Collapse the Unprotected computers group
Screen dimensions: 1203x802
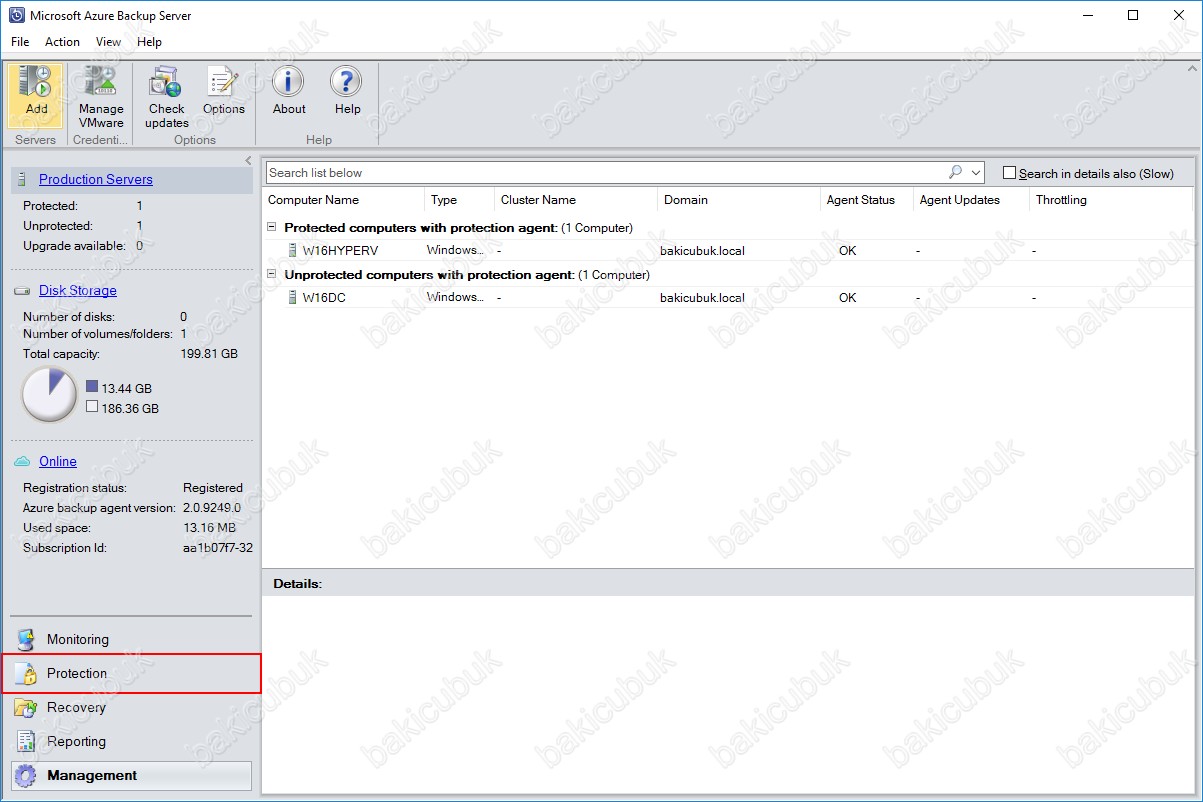272,274
